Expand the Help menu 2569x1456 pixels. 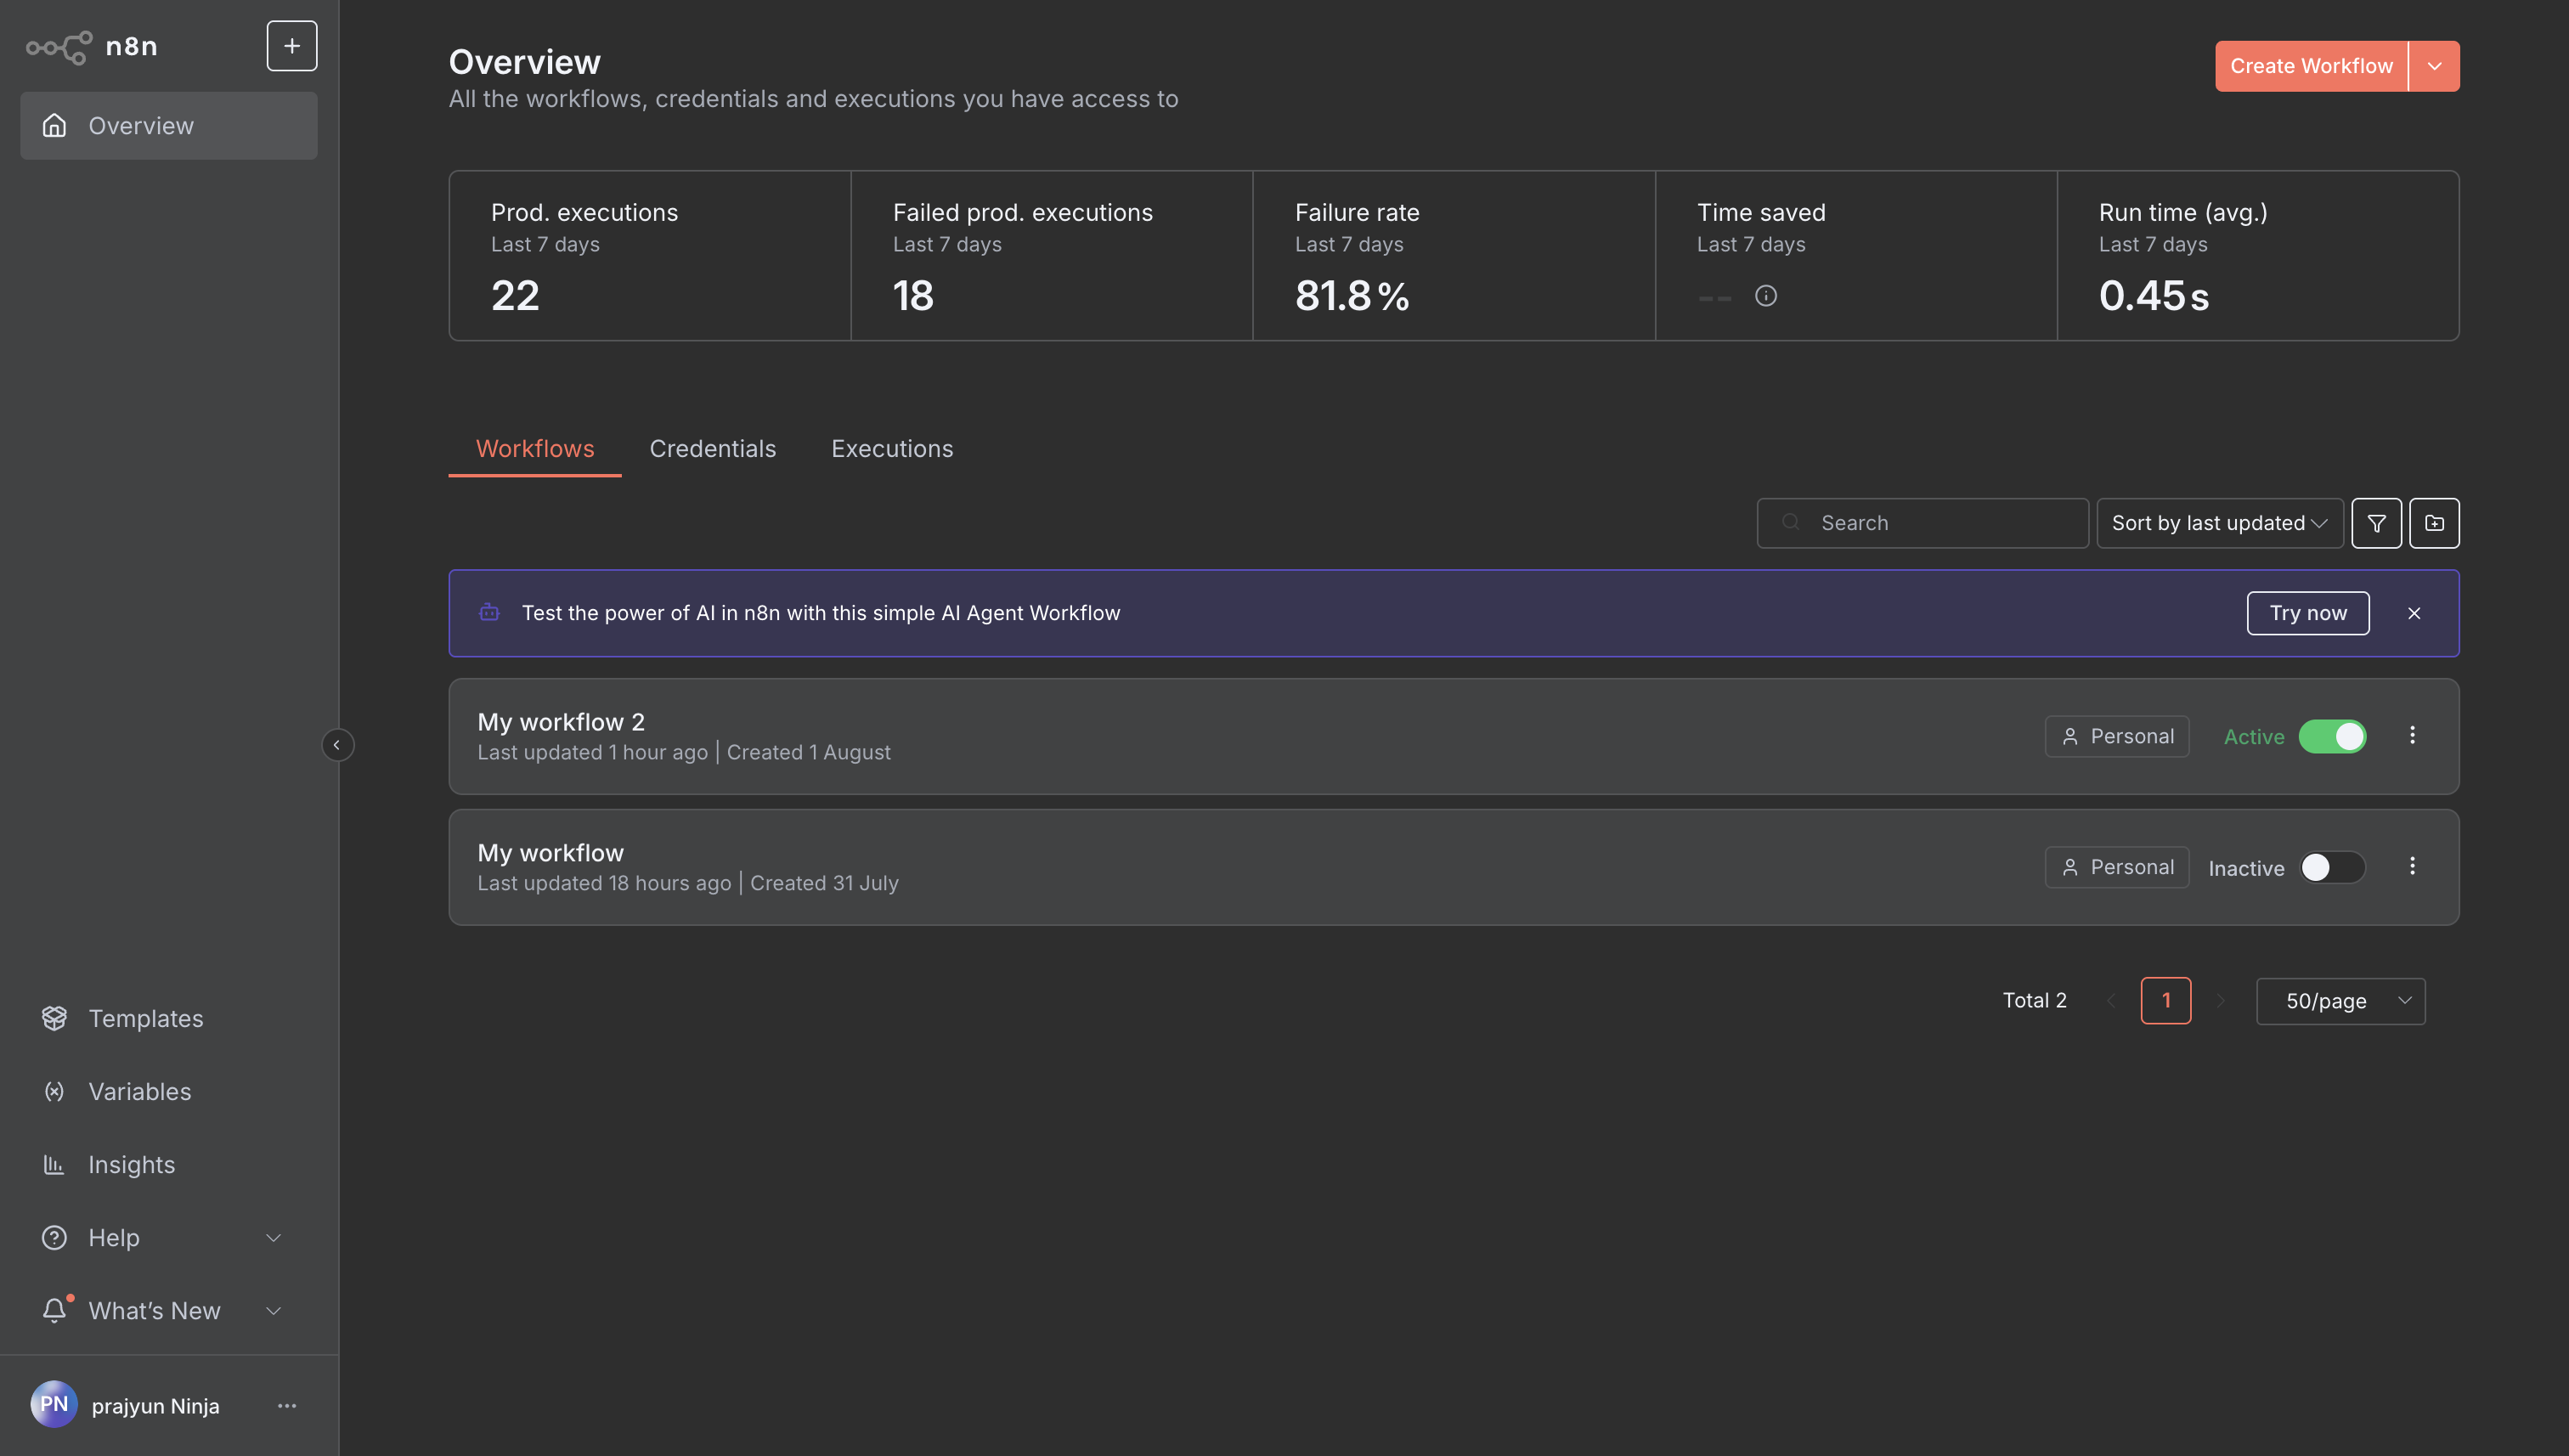pyautogui.click(x=169, y=1237)
